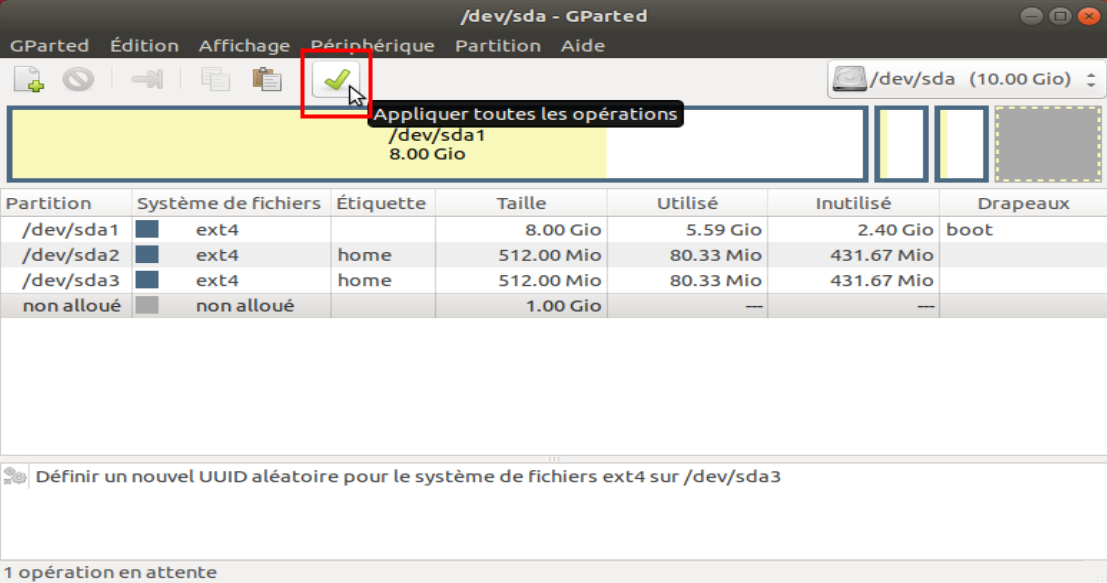1107x583 pixels.
Task: Select the gray unallocated block in disk map
Action: [x=1048, y=144]
